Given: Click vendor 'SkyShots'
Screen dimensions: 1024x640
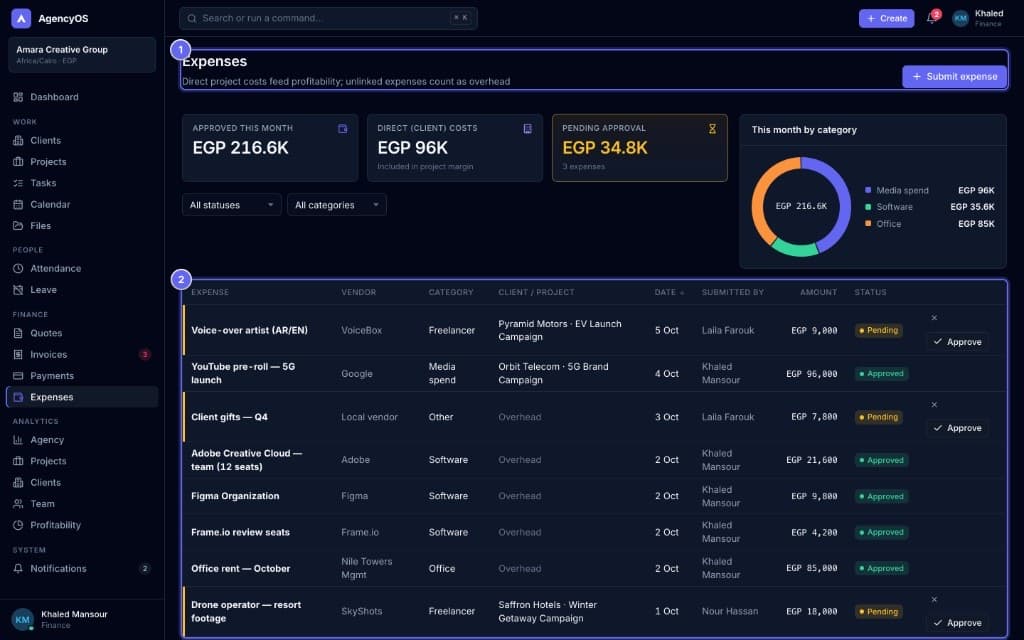Looking at the screenshot, I should 361,611.
